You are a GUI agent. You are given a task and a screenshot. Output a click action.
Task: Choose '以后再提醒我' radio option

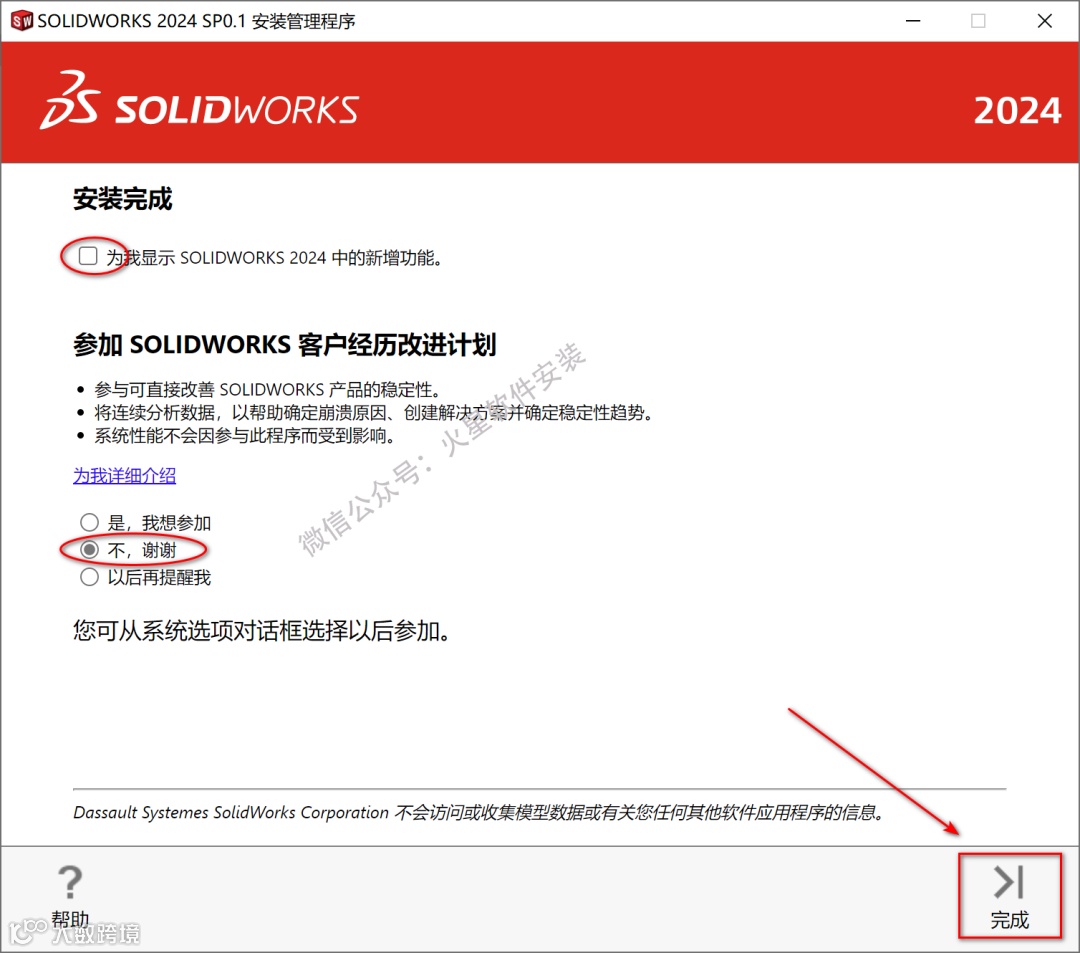pos(90,577)
